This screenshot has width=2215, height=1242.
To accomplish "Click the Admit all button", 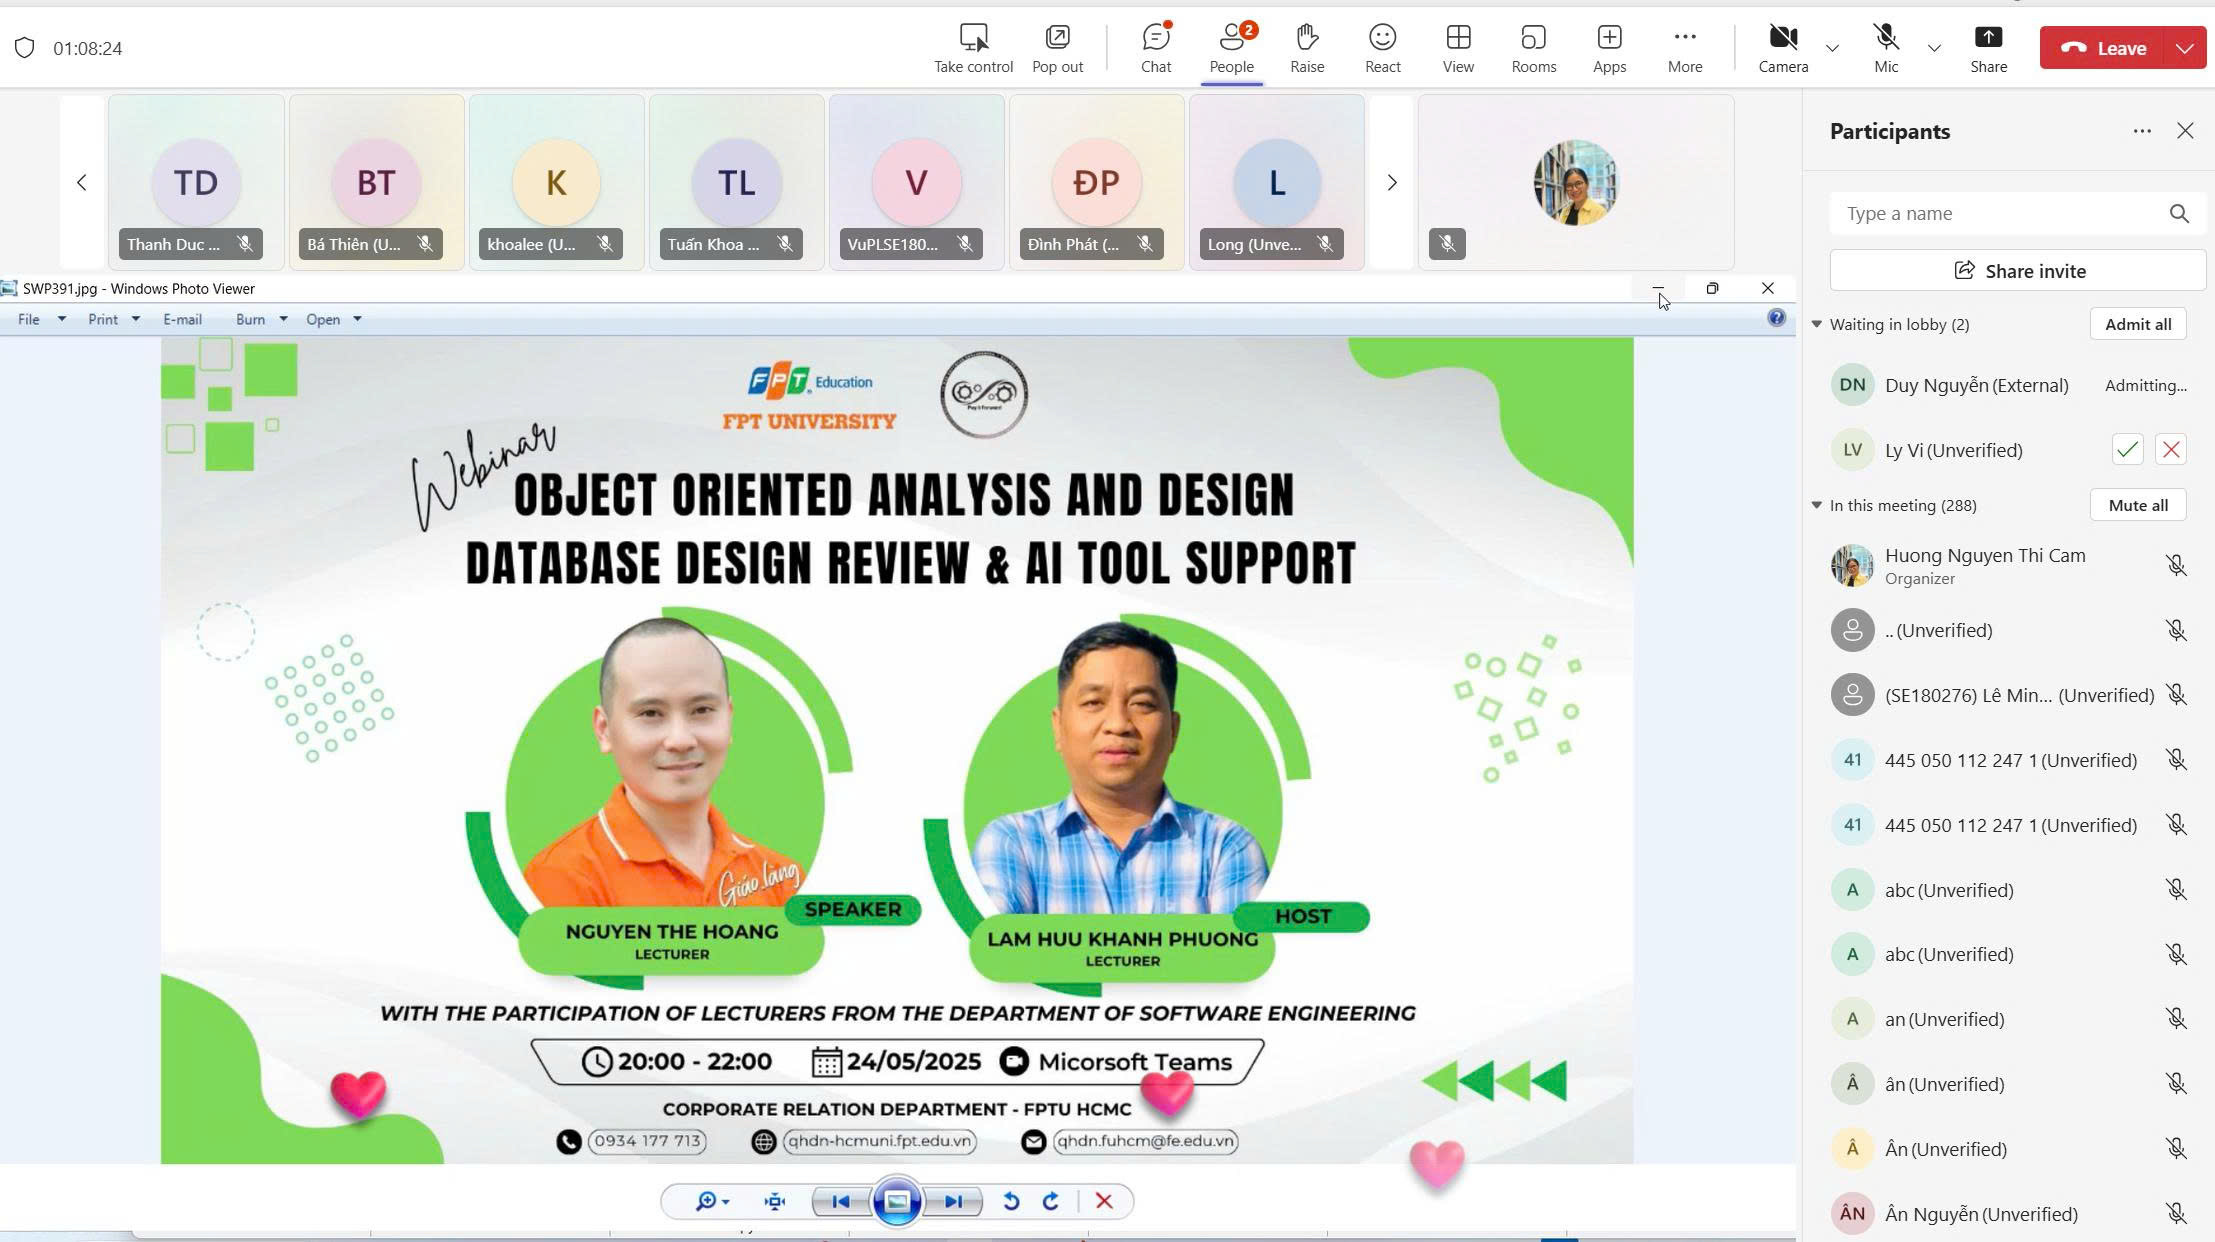I will tap(2137, 324).
